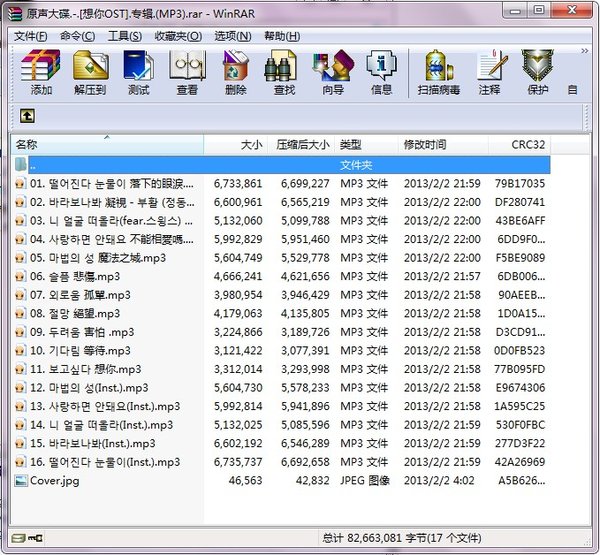Click the WinRAR title bar app icon
Viewport: 600px width, 555px height.
click(15, 14)
